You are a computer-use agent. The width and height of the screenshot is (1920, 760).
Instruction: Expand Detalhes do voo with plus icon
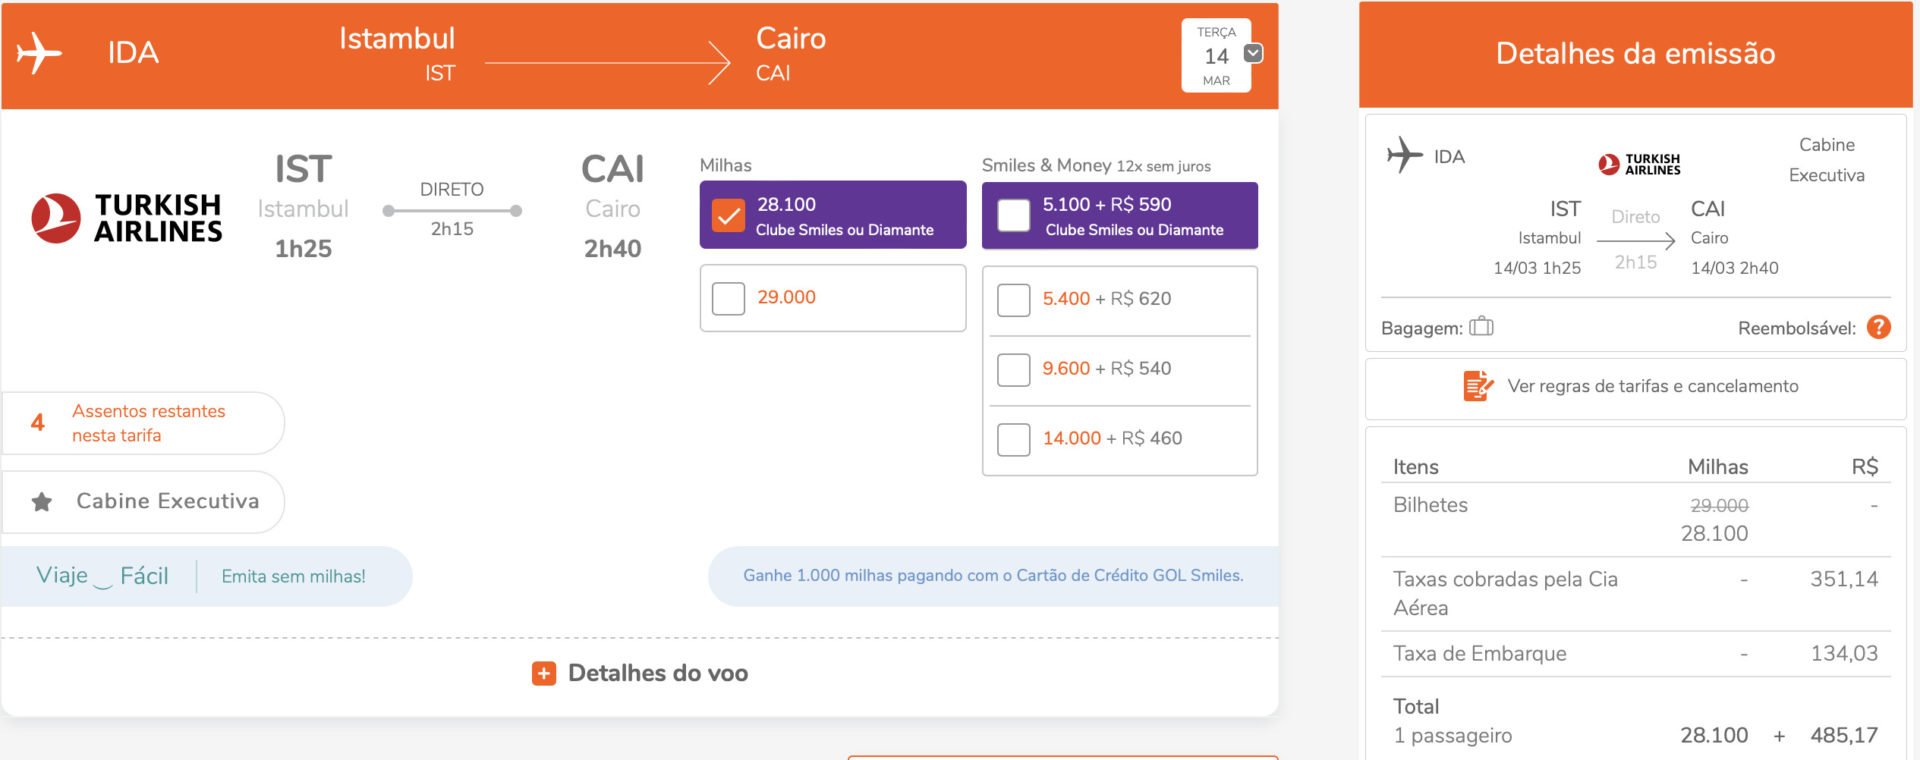coord(543,673)
